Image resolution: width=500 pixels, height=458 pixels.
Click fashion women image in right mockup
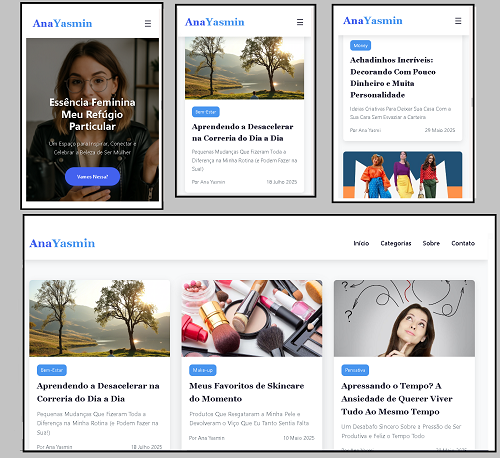[x=403, y=175]
